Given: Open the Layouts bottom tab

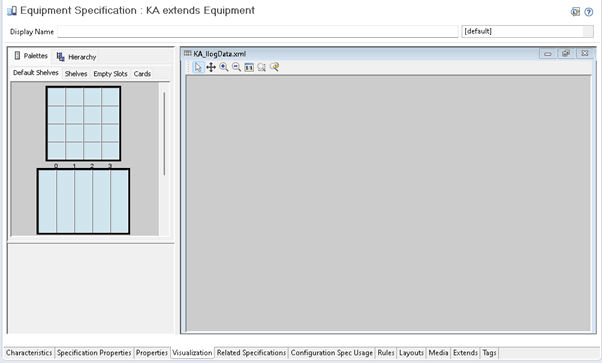Looking at the screenshot, I should [x=411, y=353].
